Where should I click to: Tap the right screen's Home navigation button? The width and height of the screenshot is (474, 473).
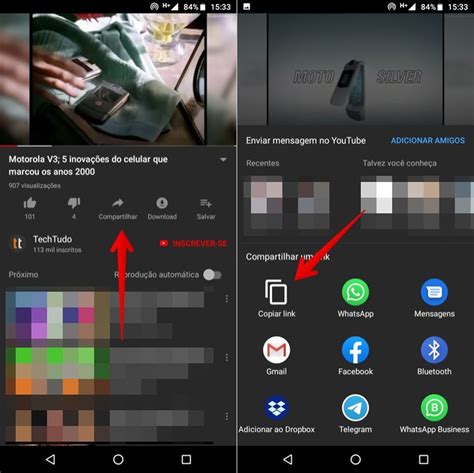point(355,460)
